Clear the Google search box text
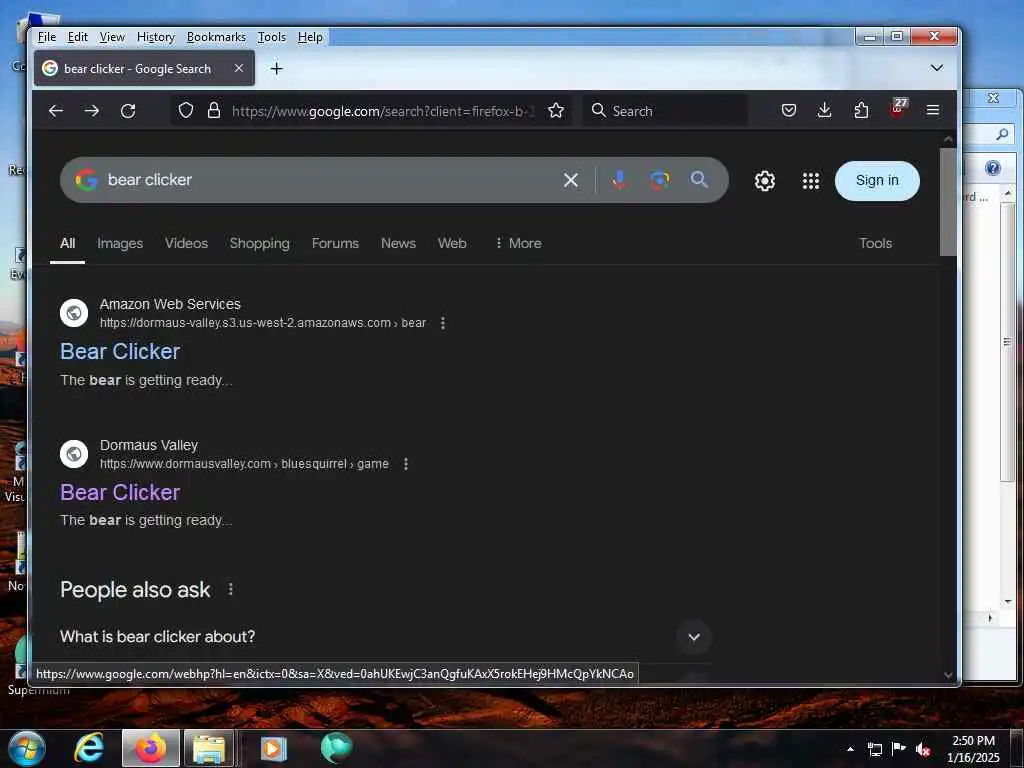The image size is (1024, 768). 571,180
